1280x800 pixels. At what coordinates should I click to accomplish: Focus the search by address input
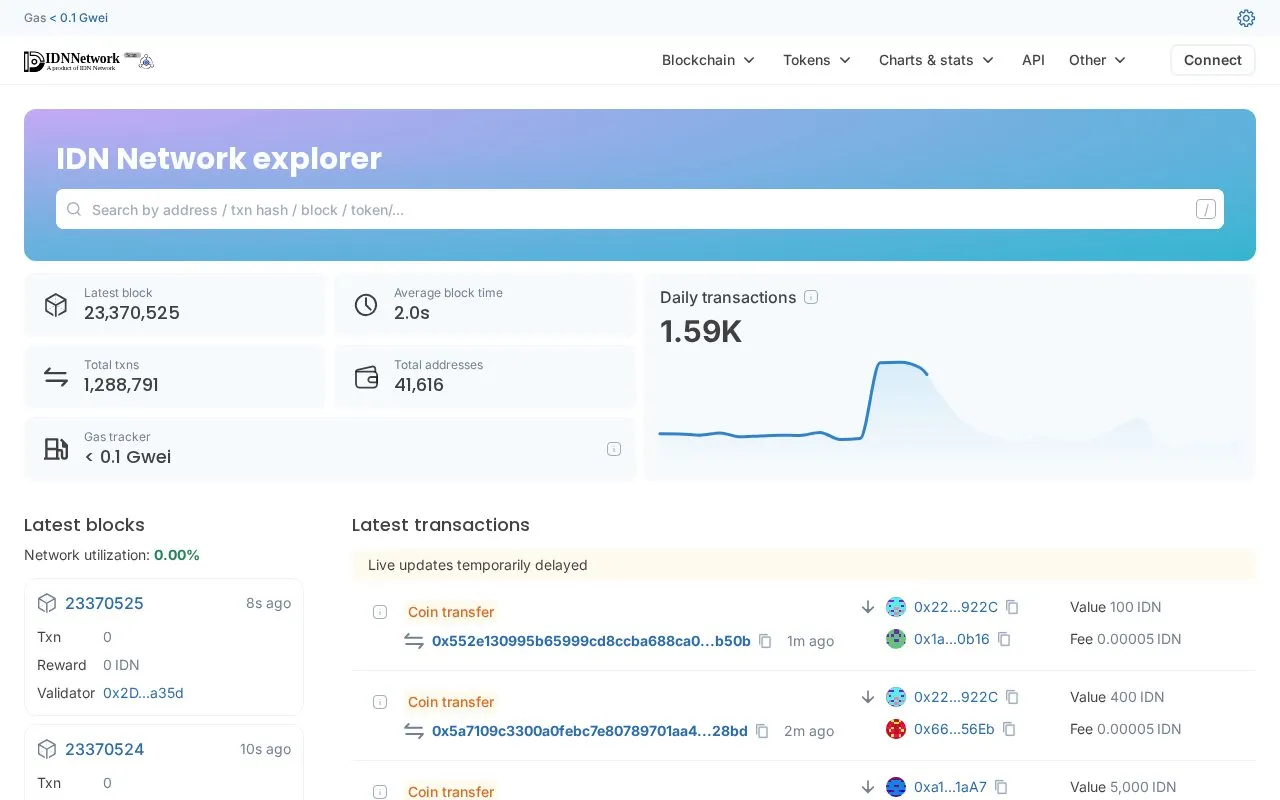[640, 209]
